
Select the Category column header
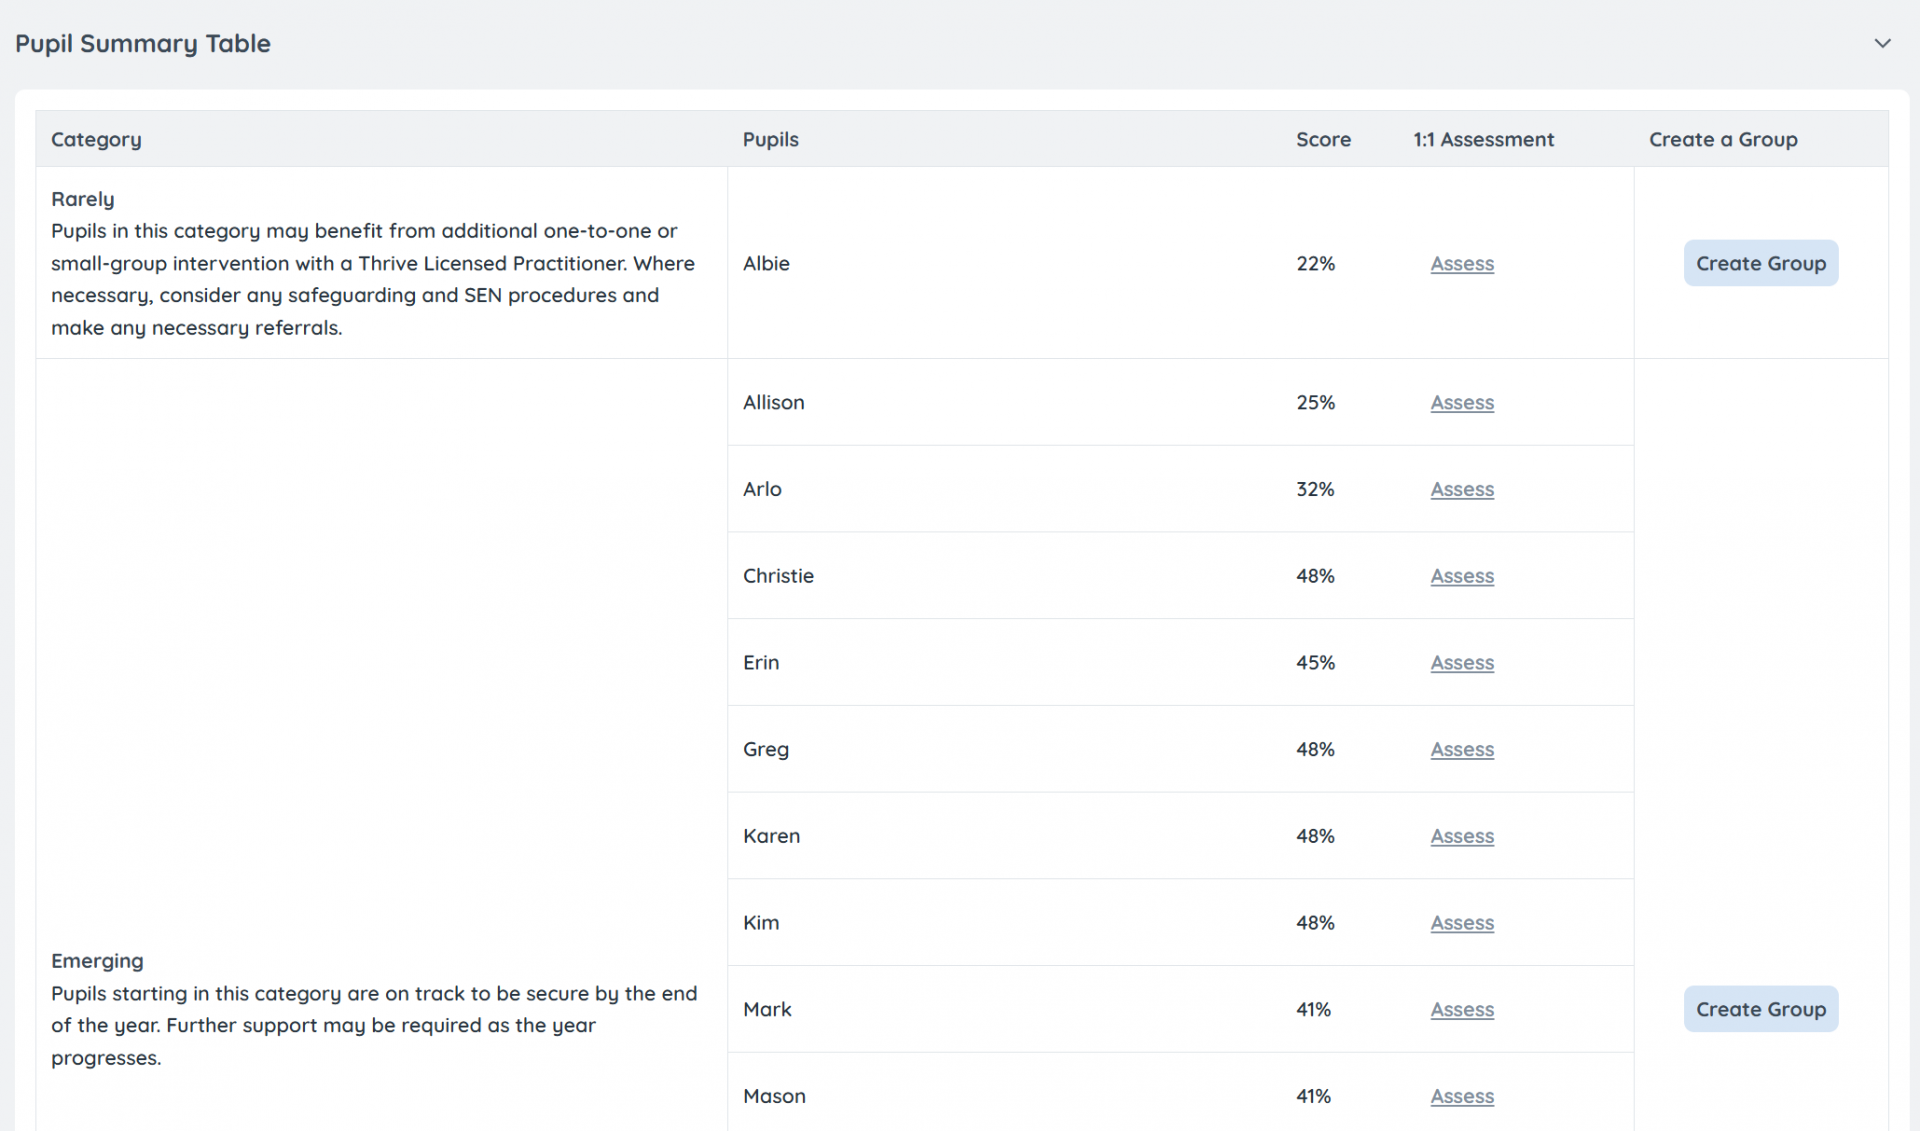tap(96, 139)
